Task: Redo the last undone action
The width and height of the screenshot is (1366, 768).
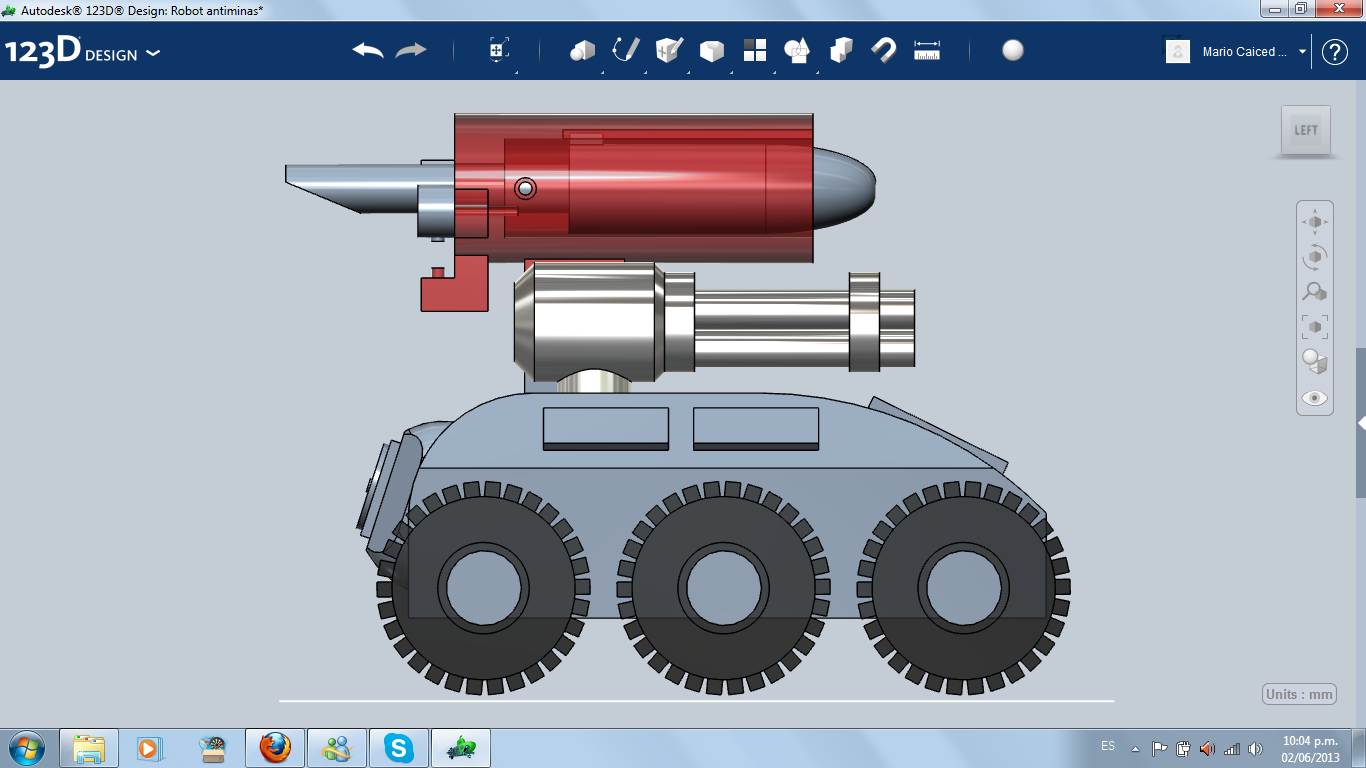Action: click(411, 50)
